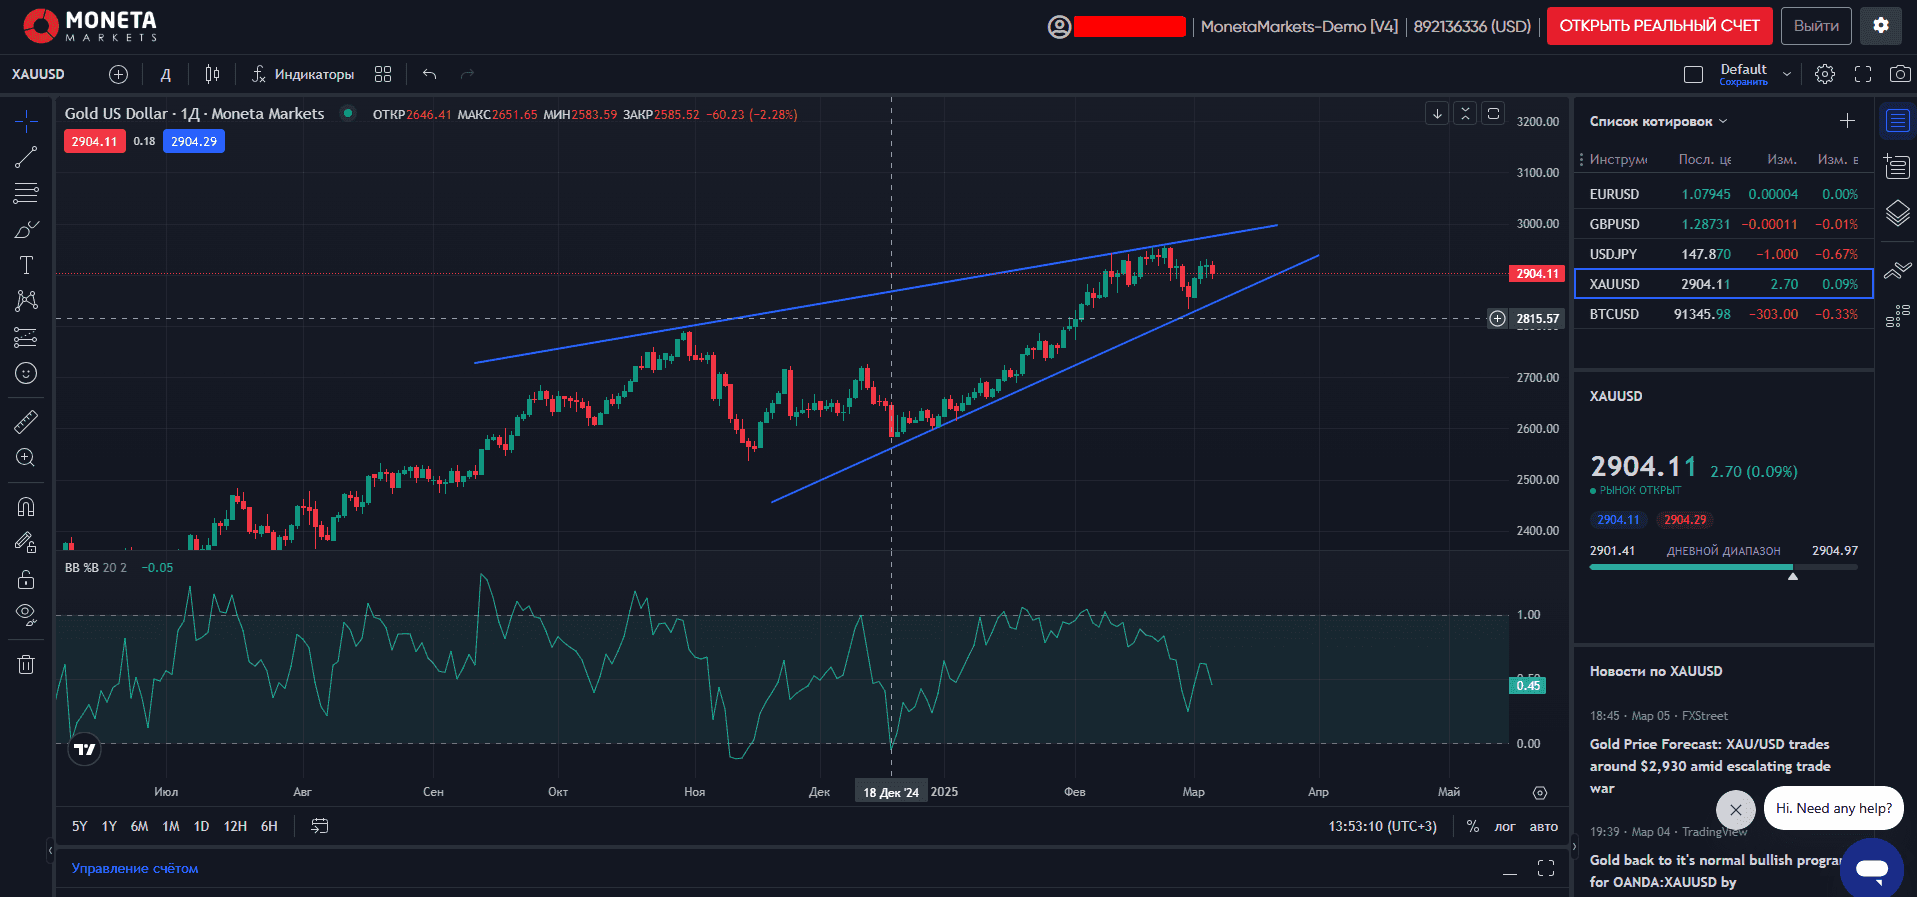Add a symbol to the watchlist
Screen dimensions: 1917x897
tap(1847, 121)
